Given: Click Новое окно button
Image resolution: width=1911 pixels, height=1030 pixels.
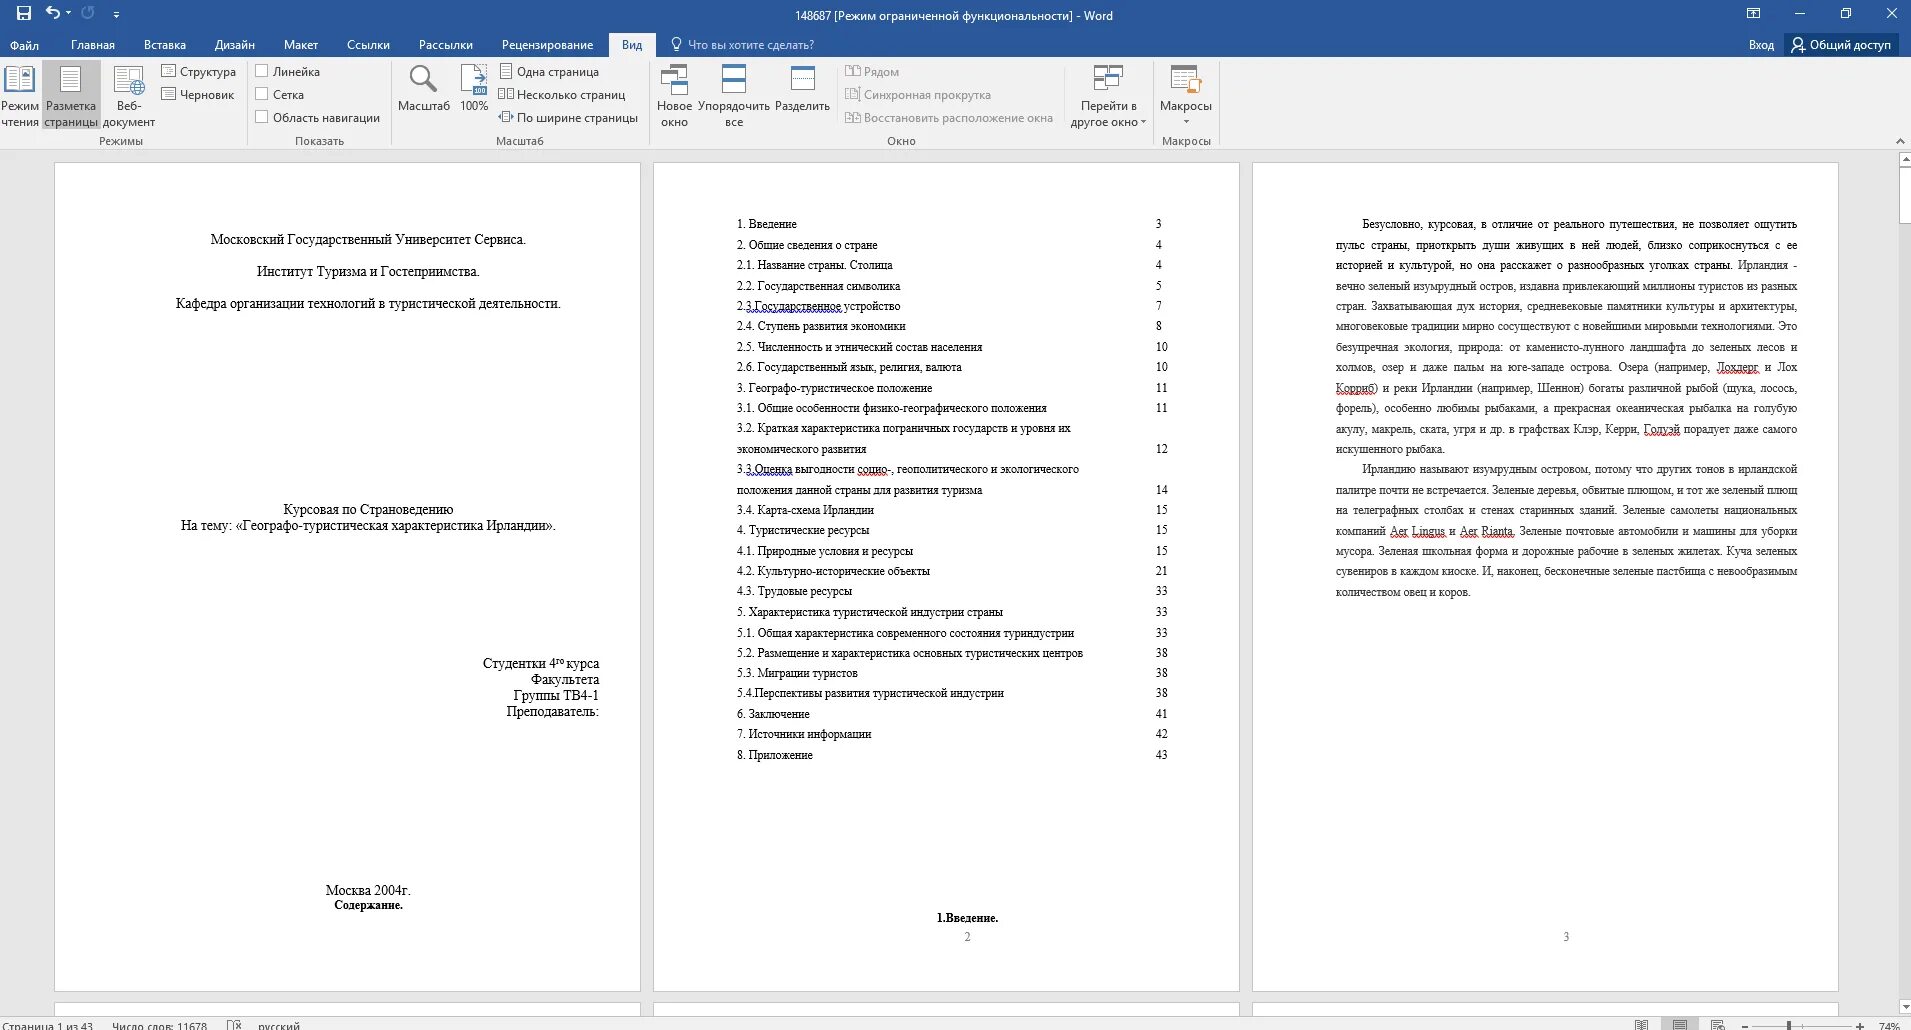Looking at the screenshot, I should tap(675, 96).
